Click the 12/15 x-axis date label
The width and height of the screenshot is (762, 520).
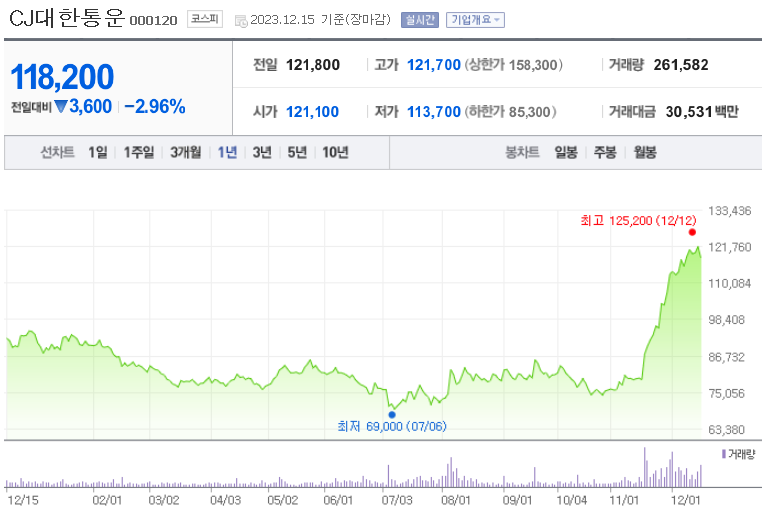[22, 500]
